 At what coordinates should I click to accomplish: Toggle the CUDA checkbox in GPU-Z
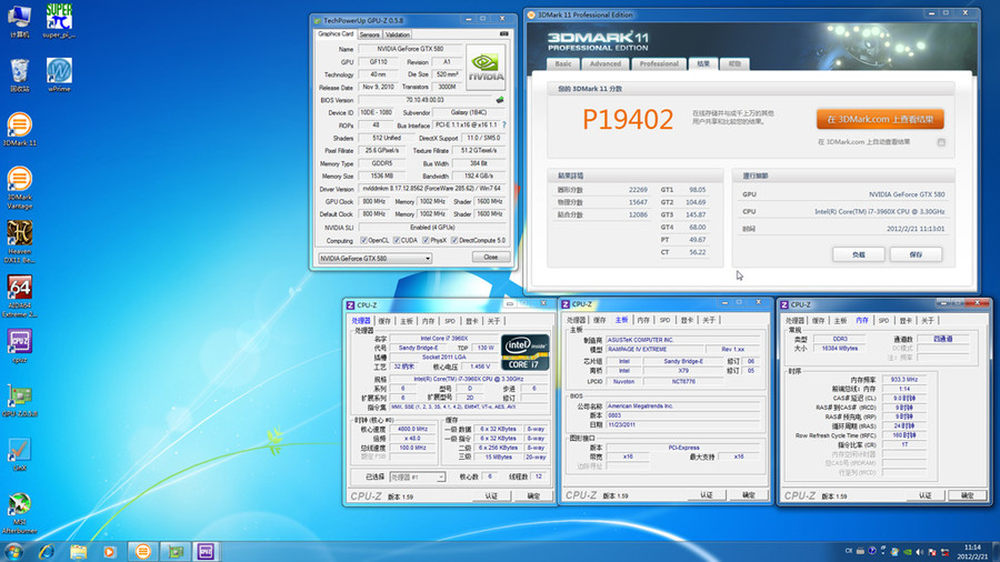tap(397, 240)
